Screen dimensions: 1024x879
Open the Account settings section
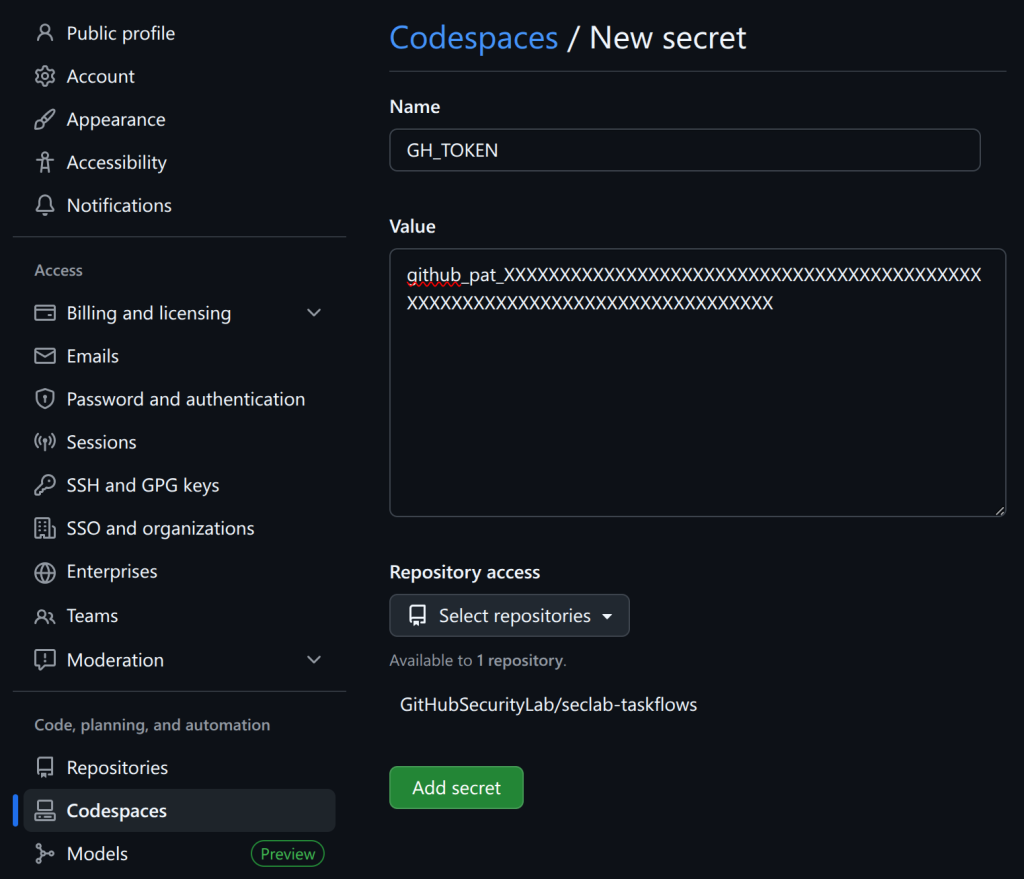pos(100,76)
